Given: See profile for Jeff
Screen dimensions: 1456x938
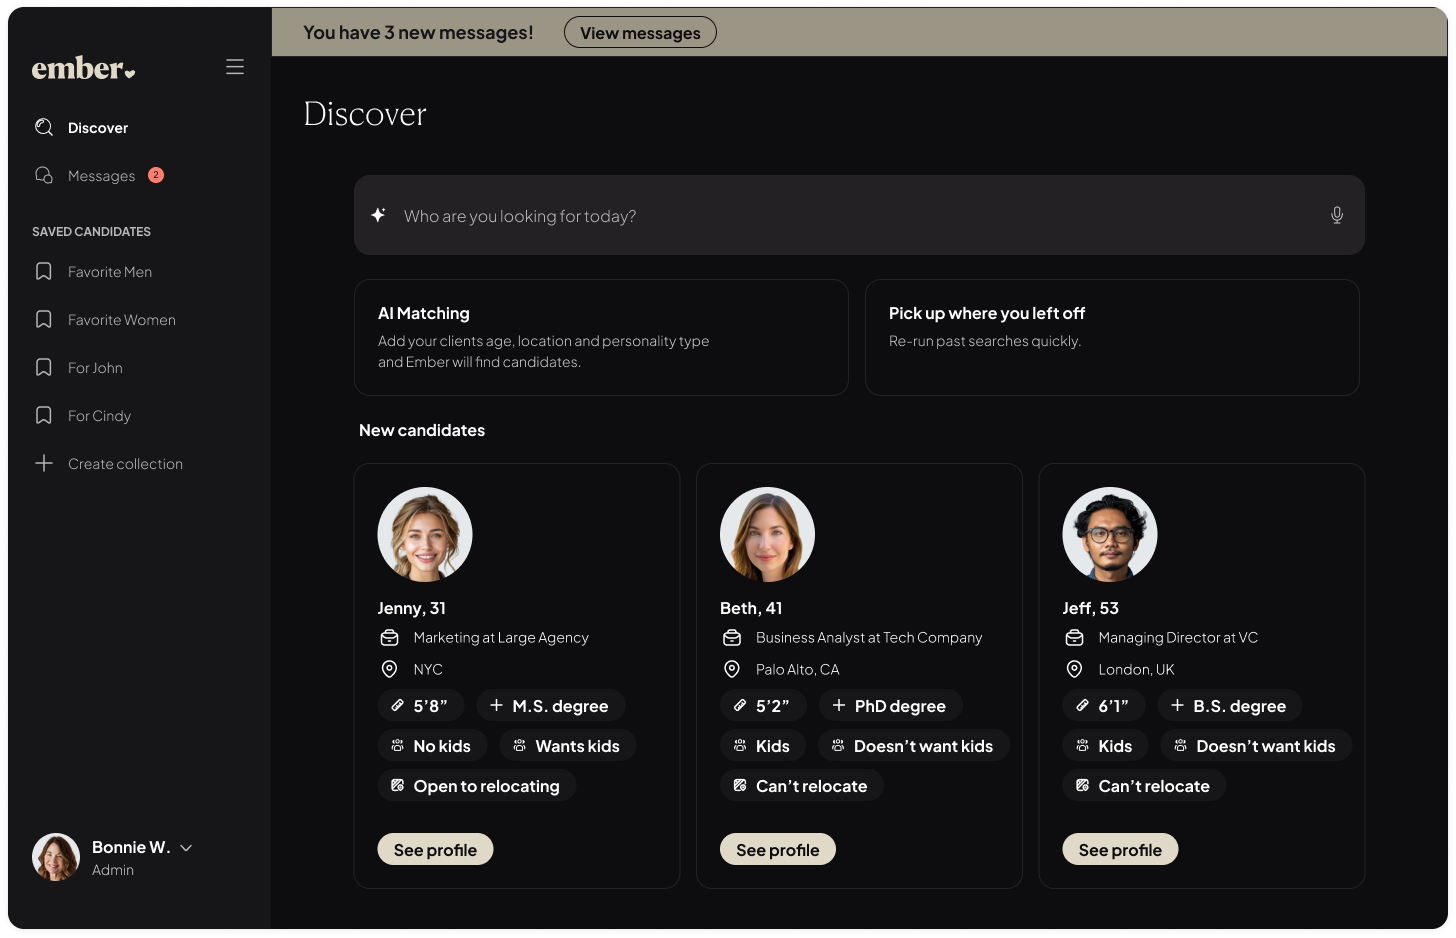Looking at the screenshot, I should click(1120, 849).
